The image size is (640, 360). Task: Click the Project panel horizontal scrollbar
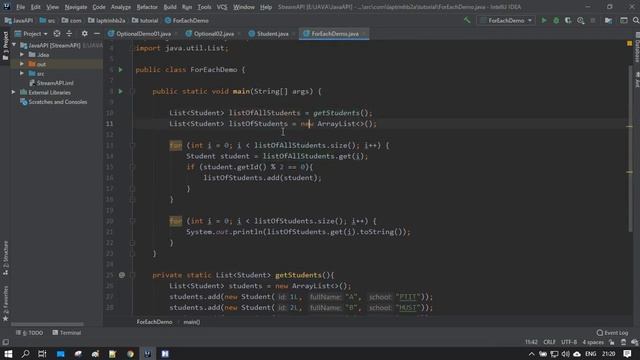(x=47, y=324)
